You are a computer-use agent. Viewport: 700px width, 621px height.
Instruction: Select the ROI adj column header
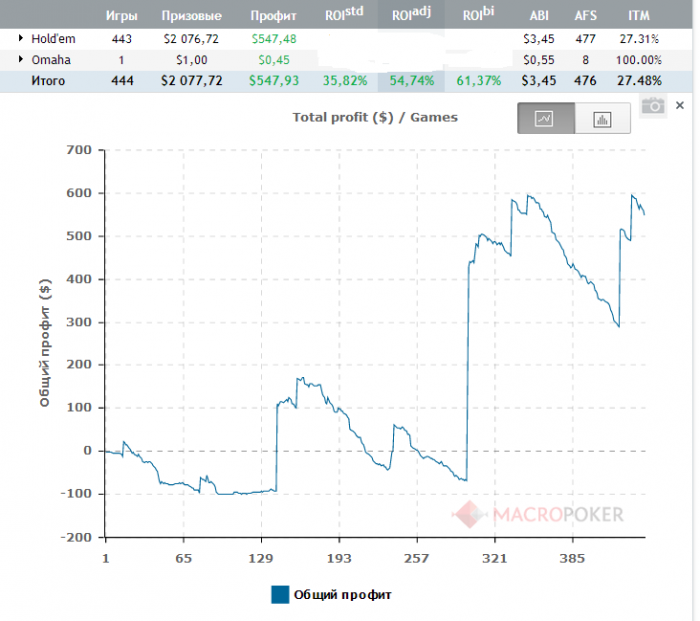pyautogui.click(x=411, y=14)
